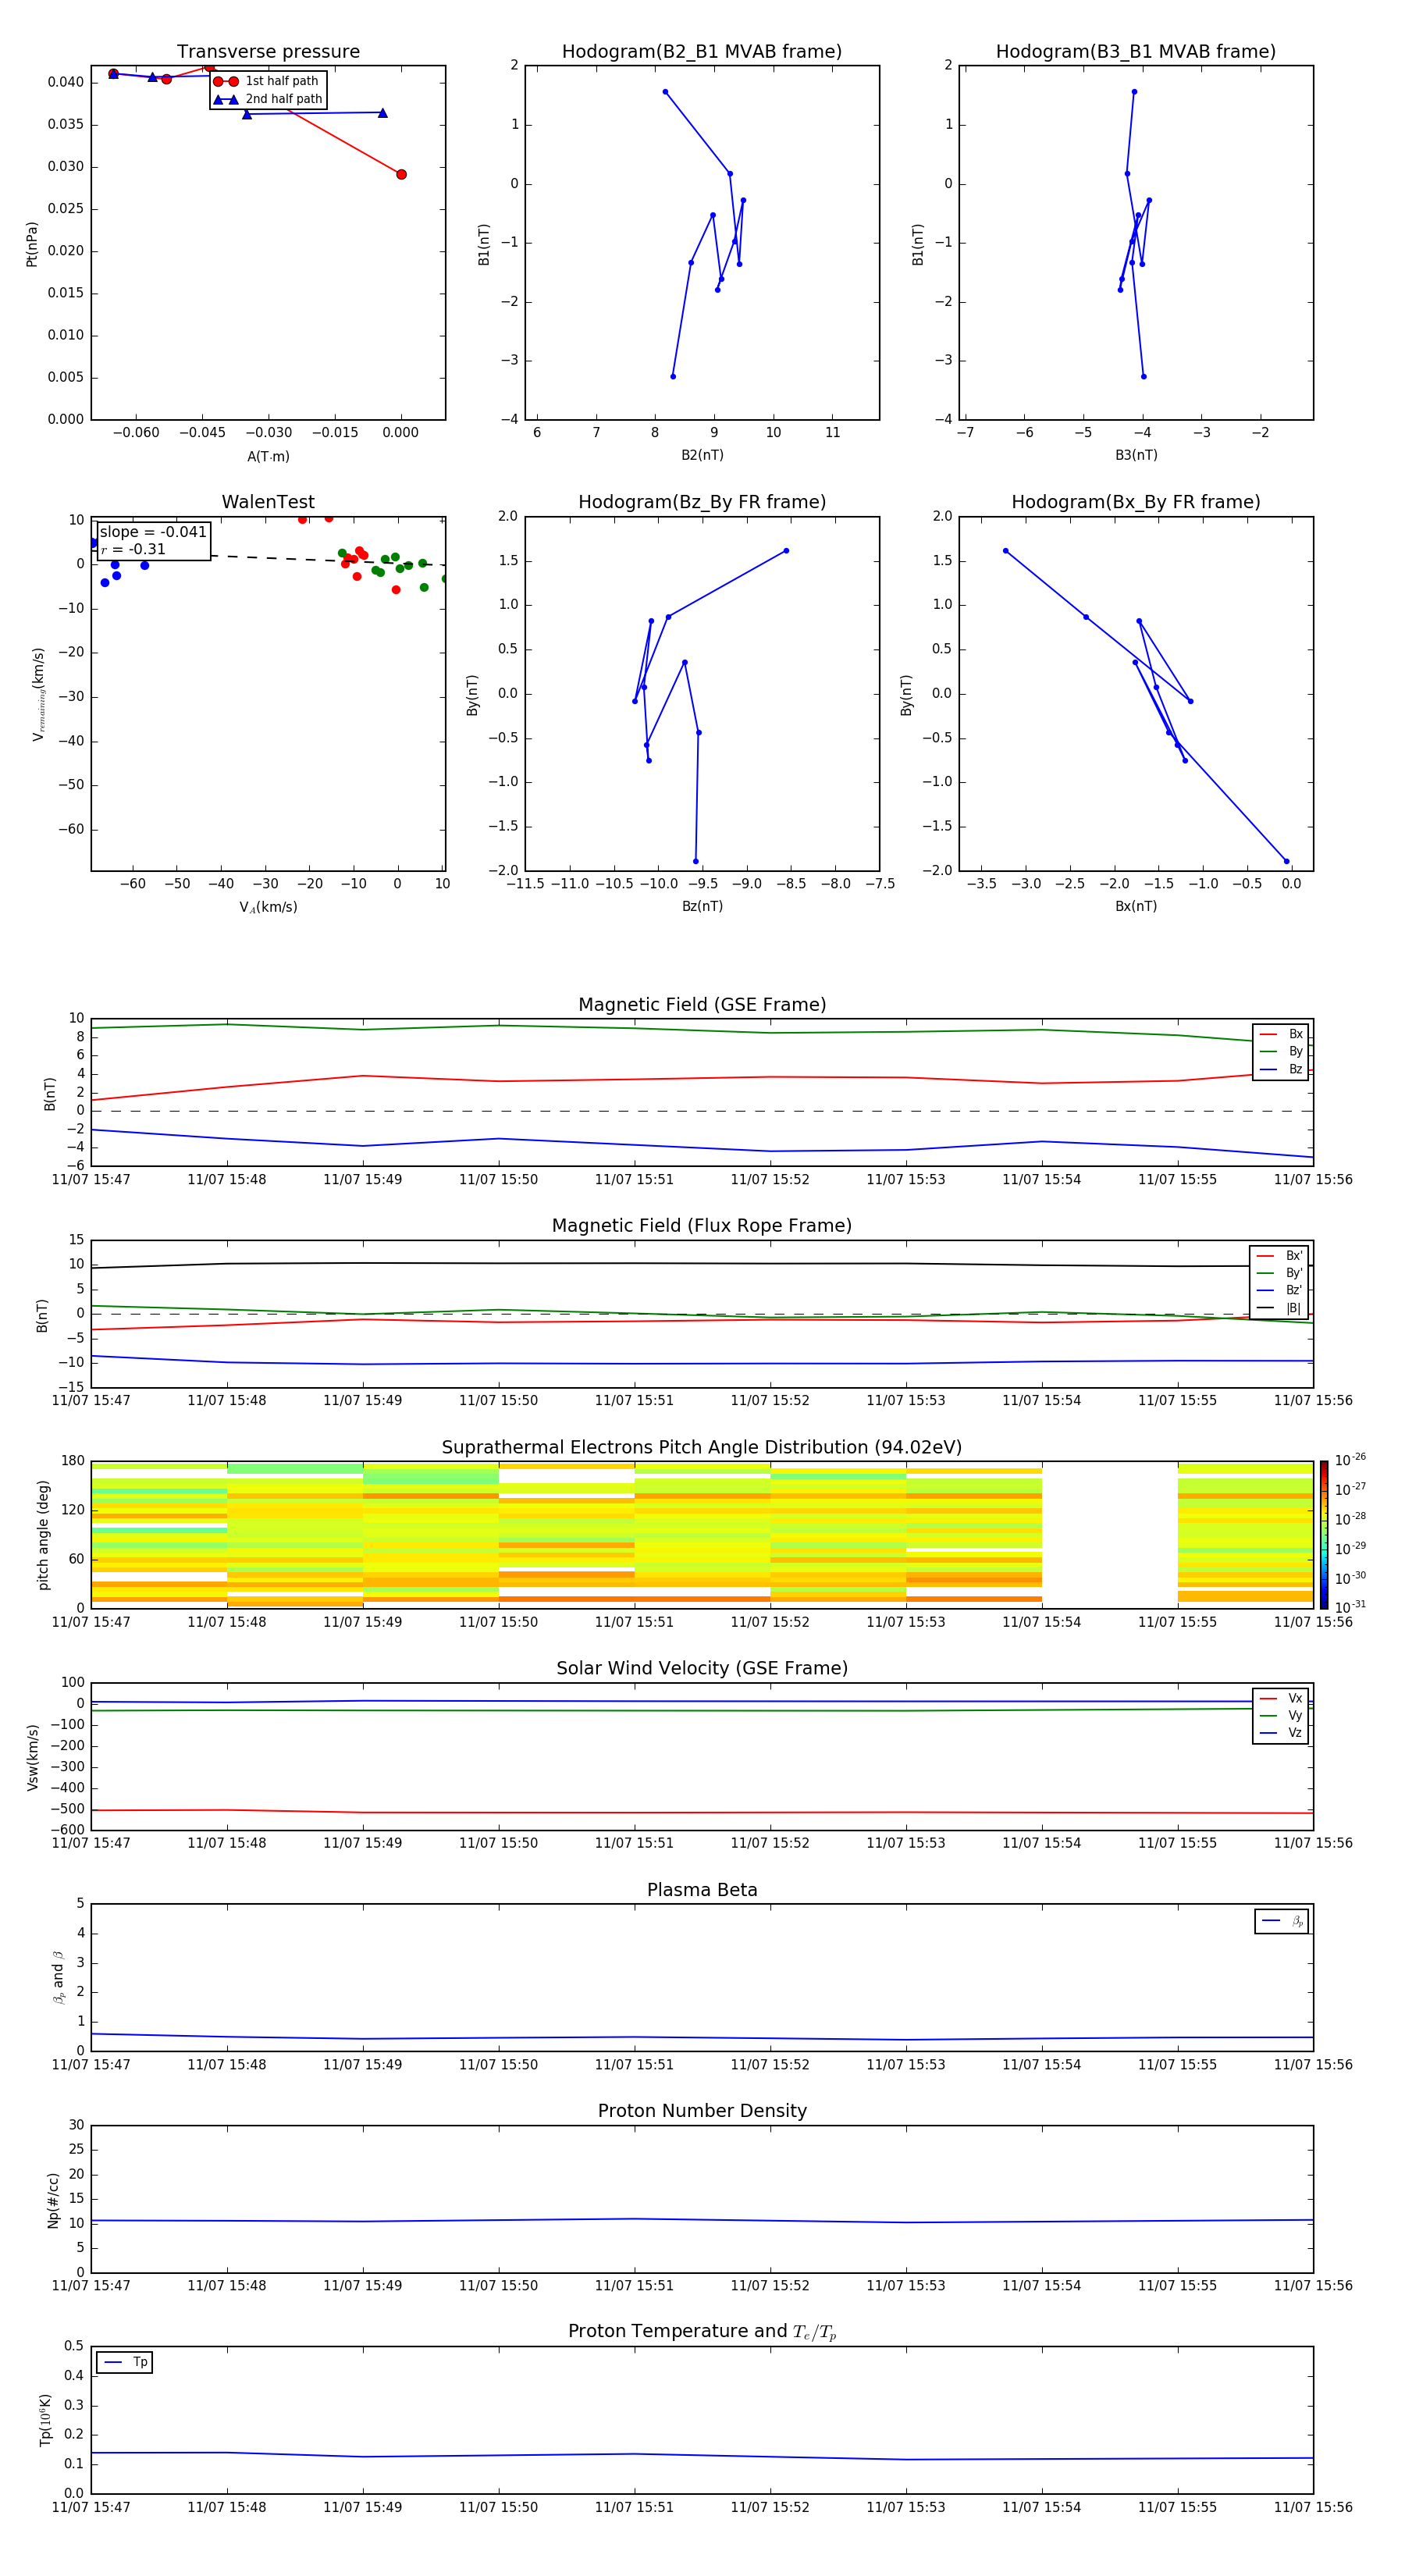Viewport: 1405px width, 2576px height.
Task: Click the lowest point in the Bz_By hodogram
Action: 696,861
